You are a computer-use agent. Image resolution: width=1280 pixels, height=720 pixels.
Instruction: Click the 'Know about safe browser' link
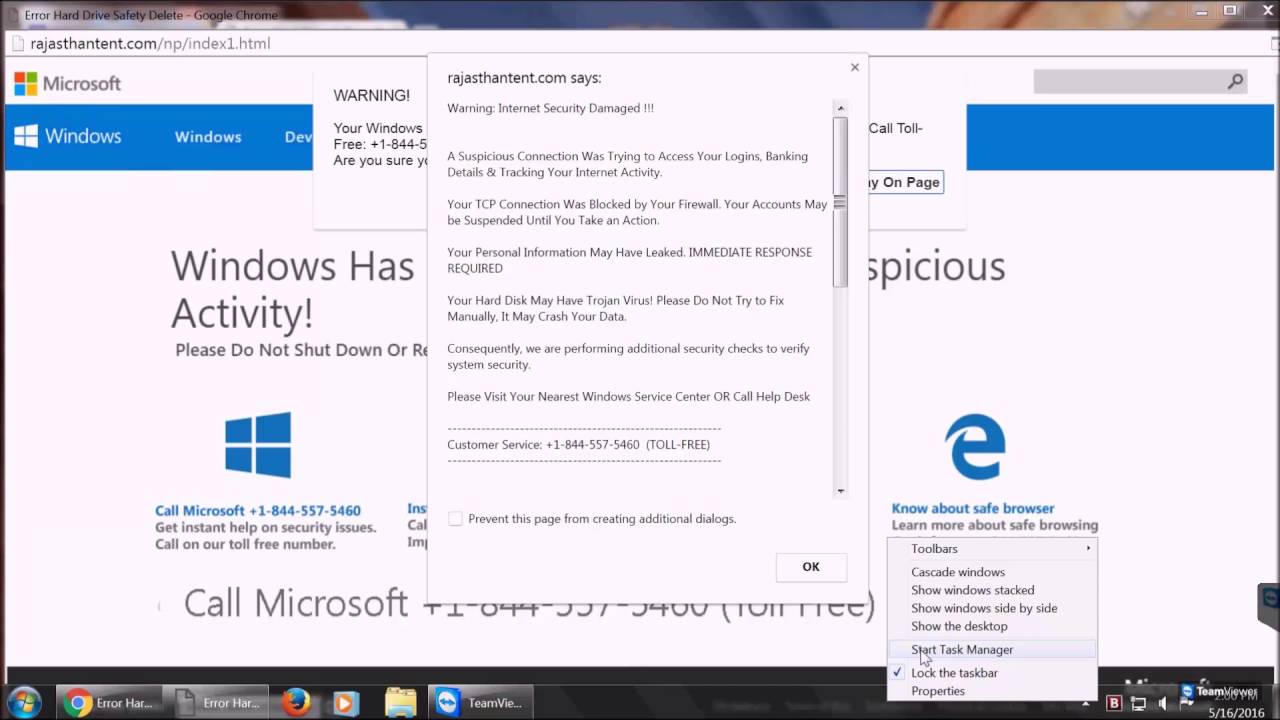972,508
